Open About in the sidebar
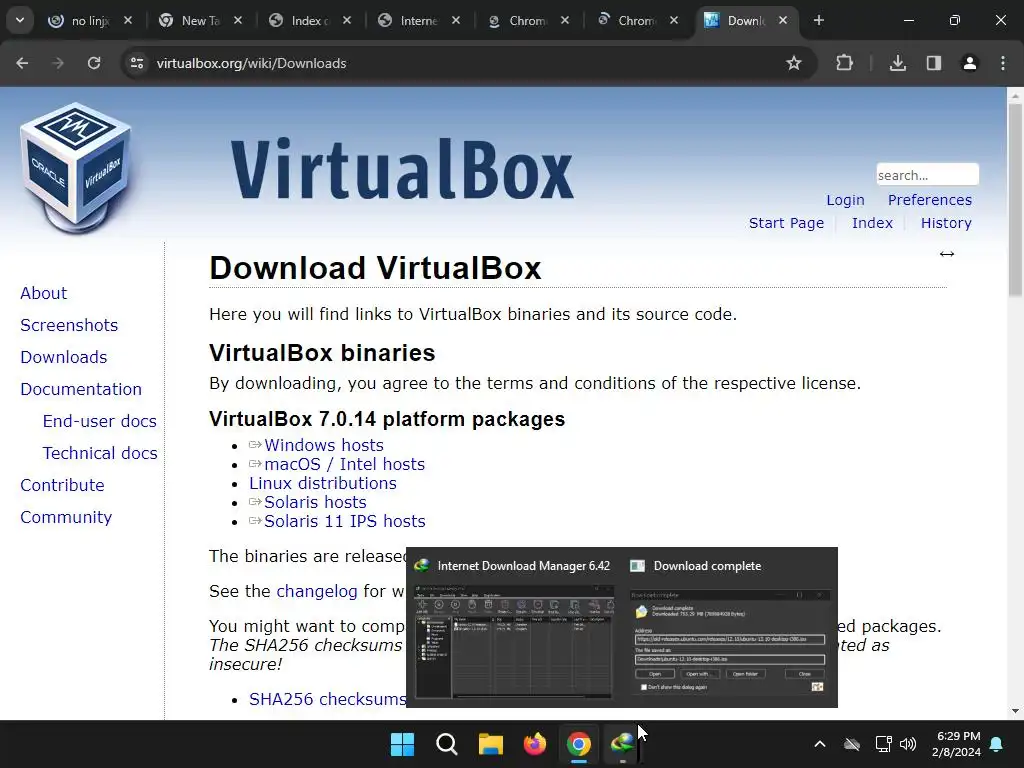1024x768 pixels. coord(44,293)
